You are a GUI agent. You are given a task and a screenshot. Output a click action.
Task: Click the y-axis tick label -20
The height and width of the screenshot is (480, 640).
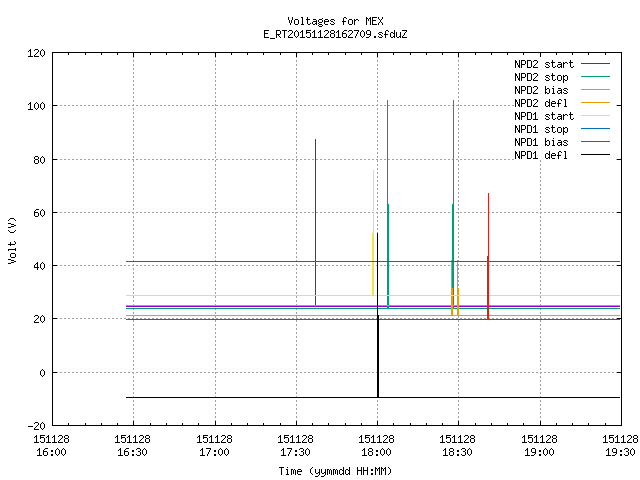click(36, 426)
